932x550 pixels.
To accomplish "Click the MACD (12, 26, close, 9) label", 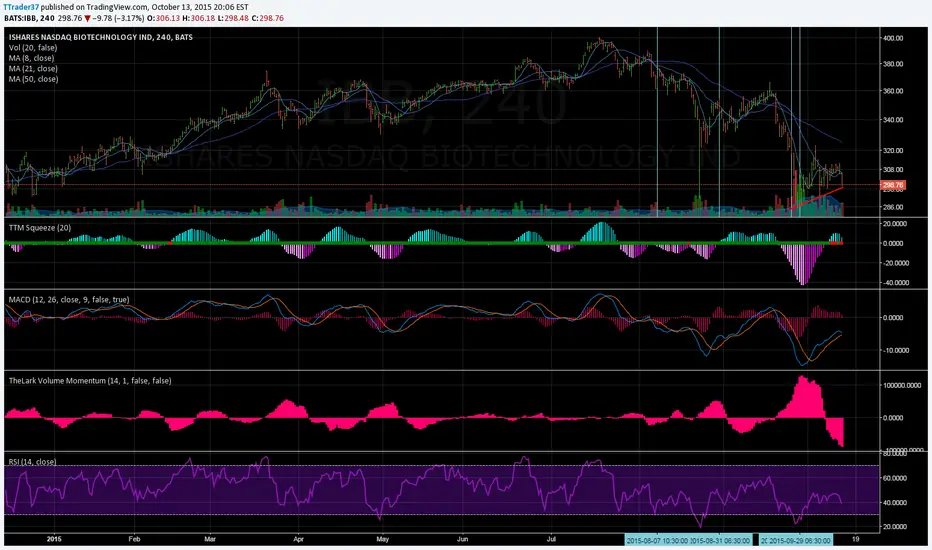I will [69, 300].
